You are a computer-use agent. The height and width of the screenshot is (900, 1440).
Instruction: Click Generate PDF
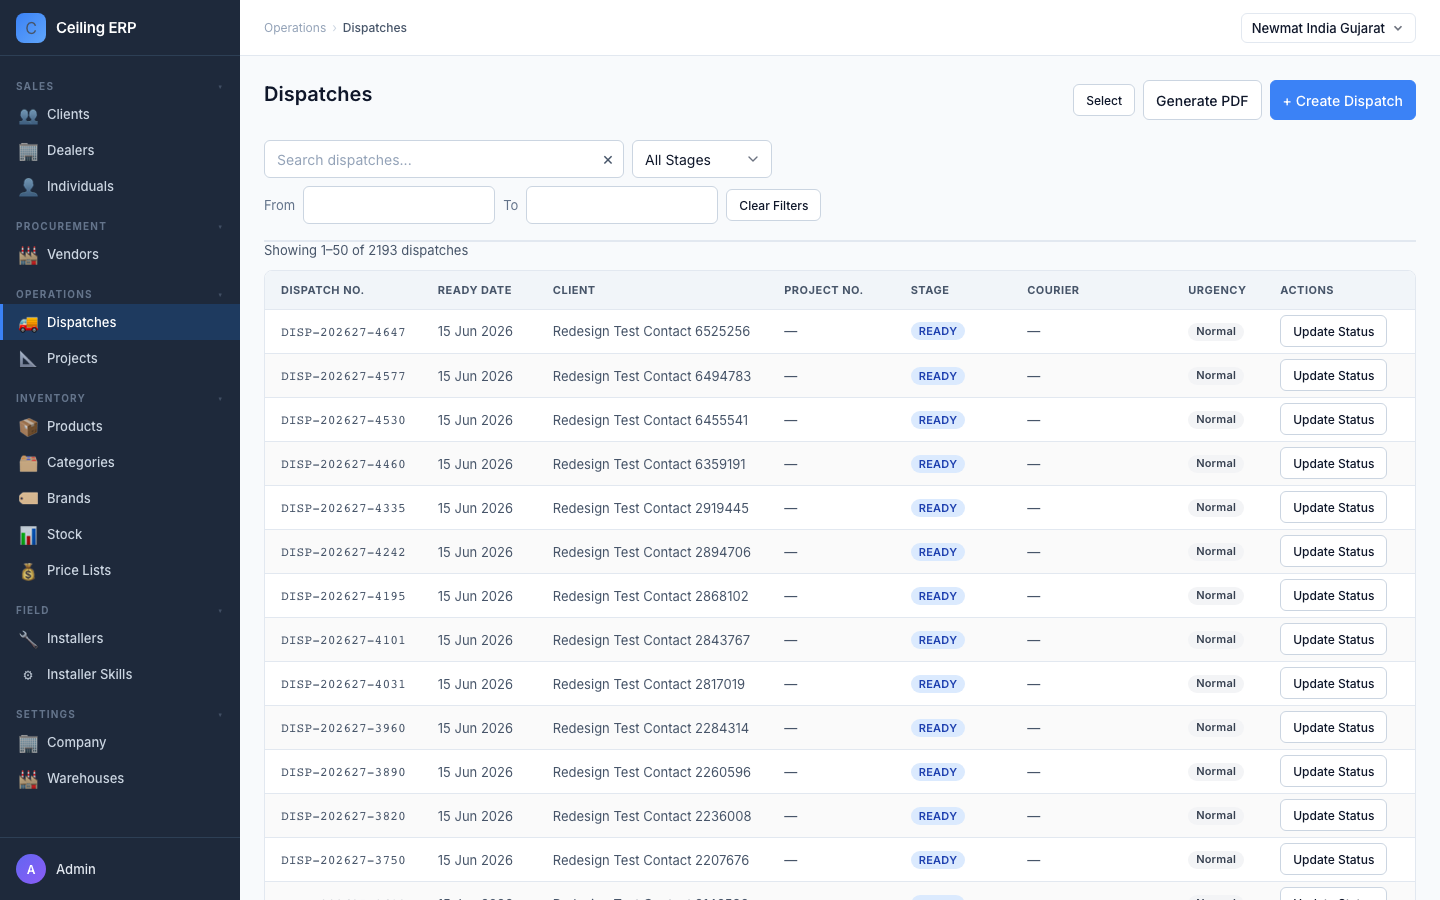point(1202,100)
